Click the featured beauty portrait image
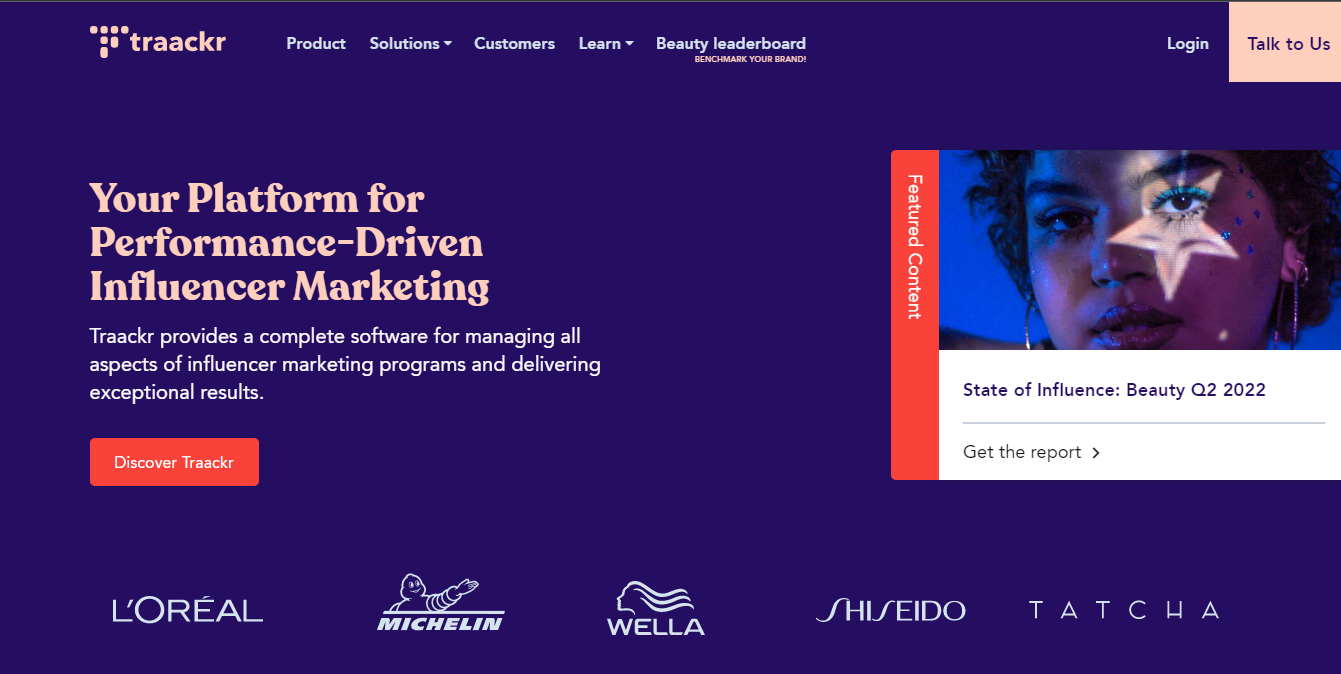This screenshot has height=674, width=1341. (1140, 250)
